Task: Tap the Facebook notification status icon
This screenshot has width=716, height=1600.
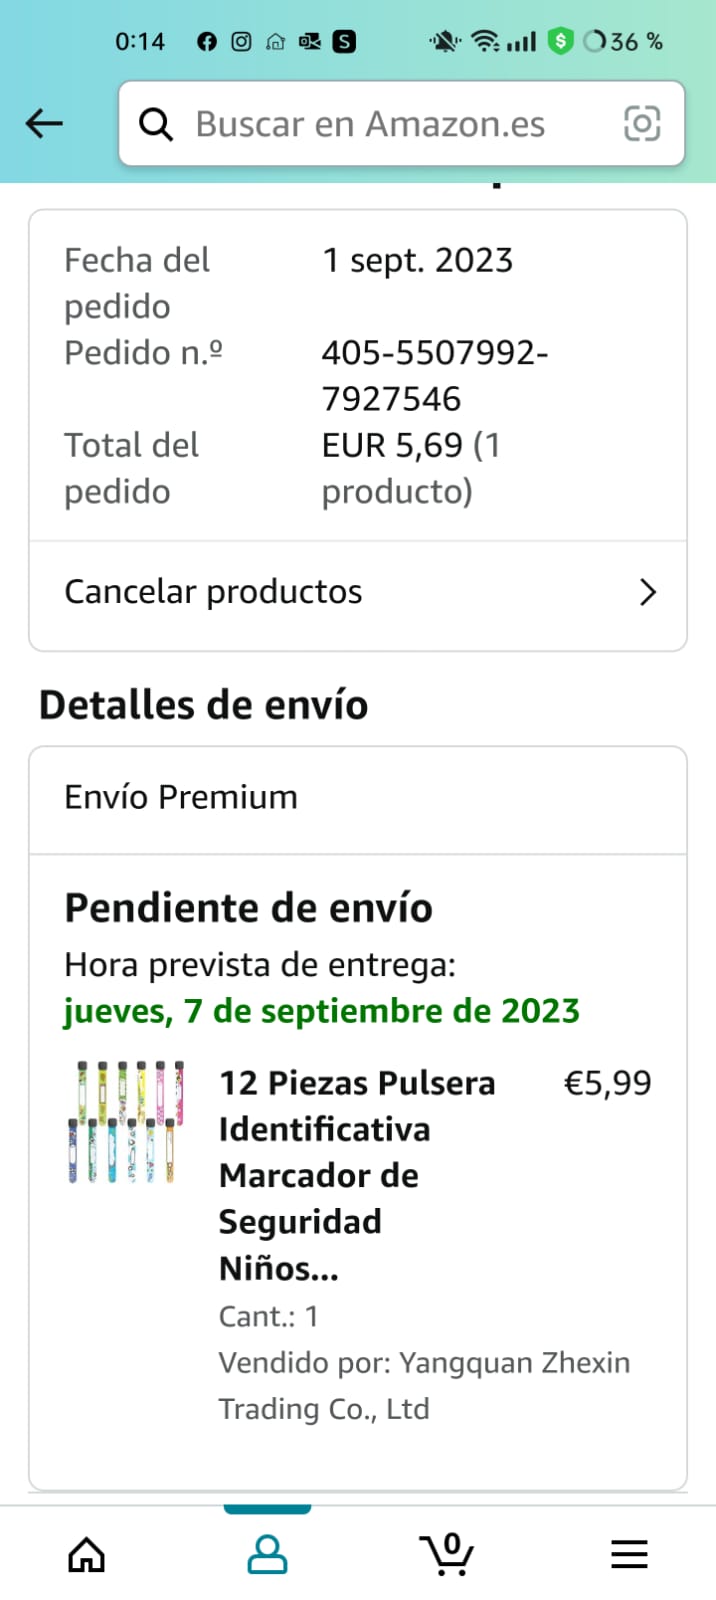Action: pos(207,42)
